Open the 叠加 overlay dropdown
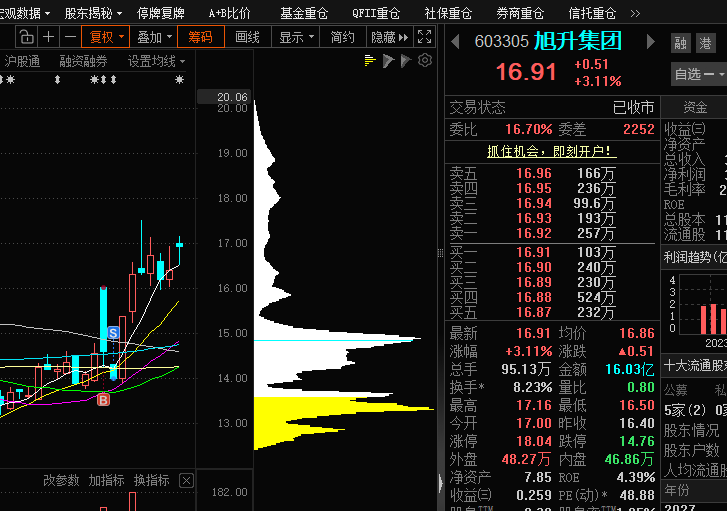This screenshot has width=727, height=511. [154, 37]
